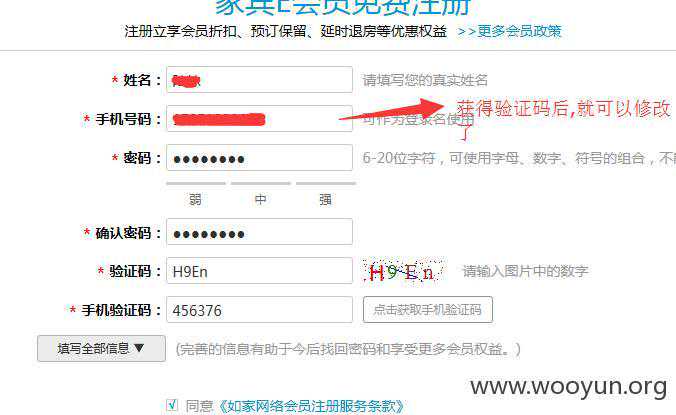The image size is (676, 415).
Task: Click the 手机号码 phone number field
Action: 260,119
